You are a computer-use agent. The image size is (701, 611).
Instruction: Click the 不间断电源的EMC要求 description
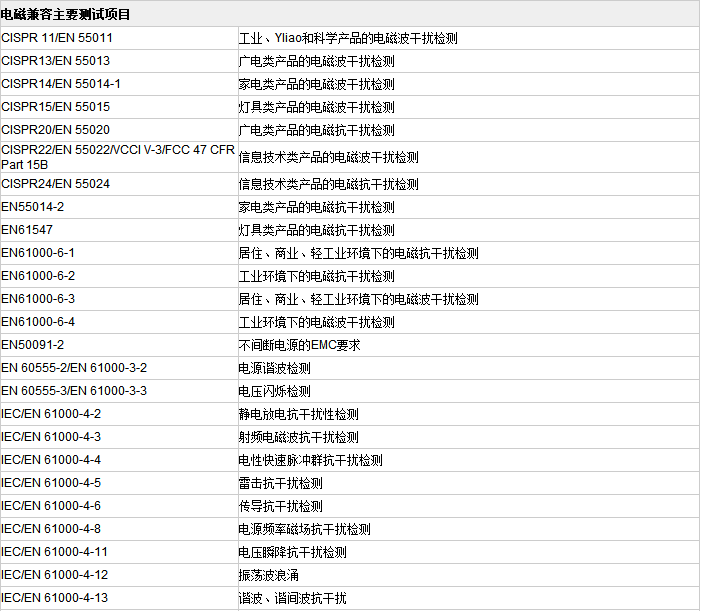299,345
